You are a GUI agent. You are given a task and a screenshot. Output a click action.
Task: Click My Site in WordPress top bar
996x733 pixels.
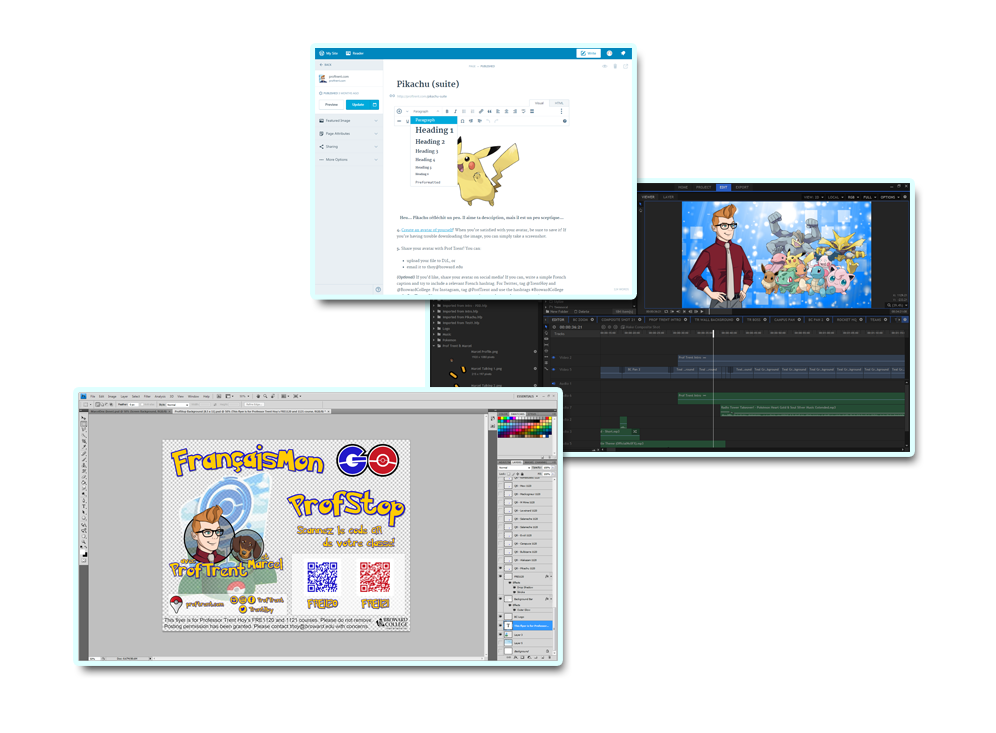tap(329, 53)
